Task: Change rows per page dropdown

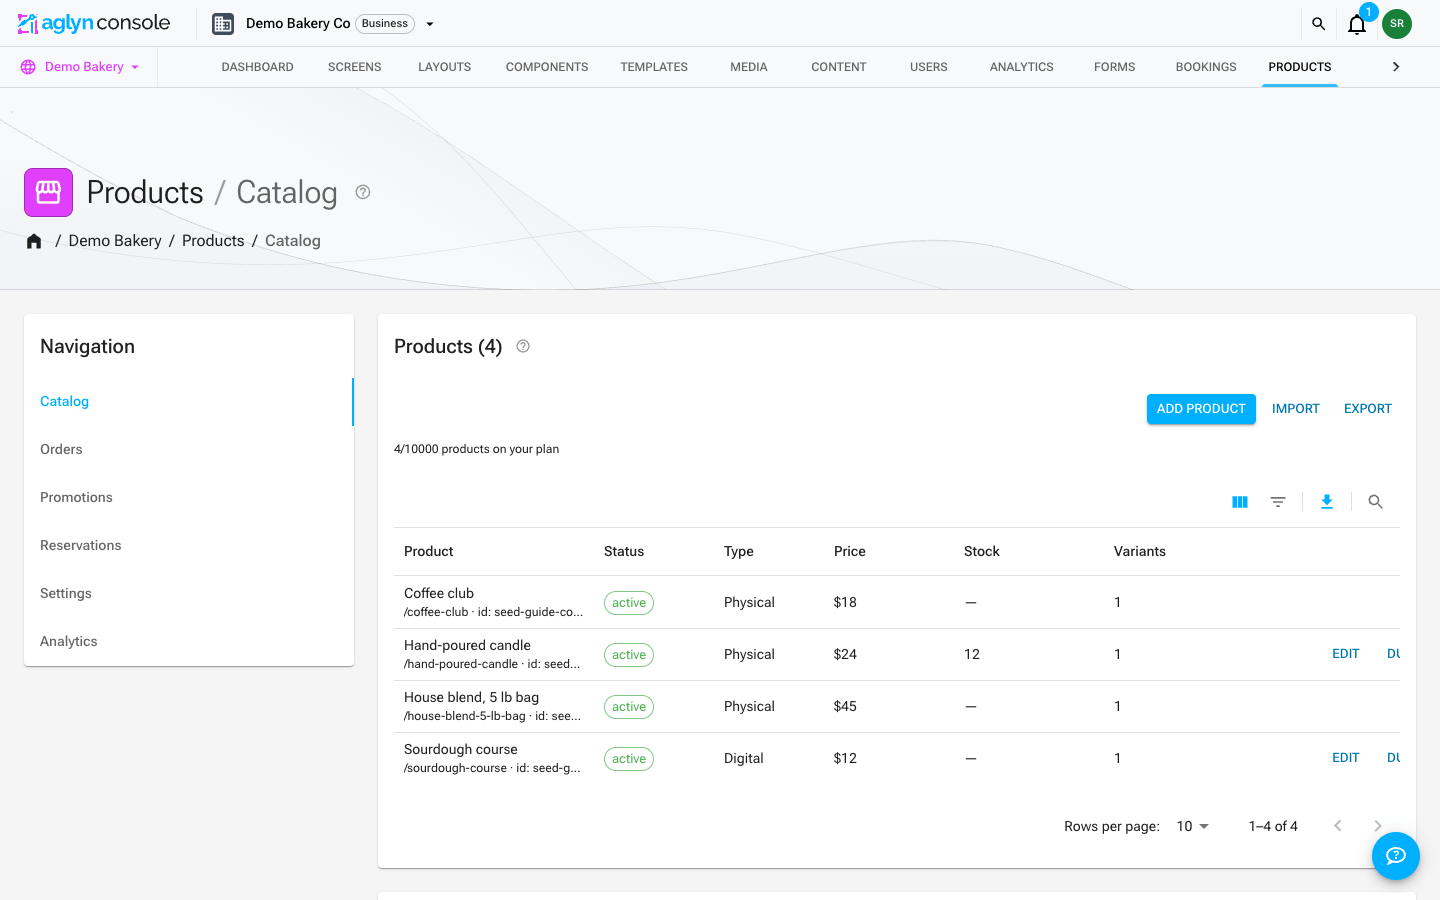Action: [x=1193, y=826]
